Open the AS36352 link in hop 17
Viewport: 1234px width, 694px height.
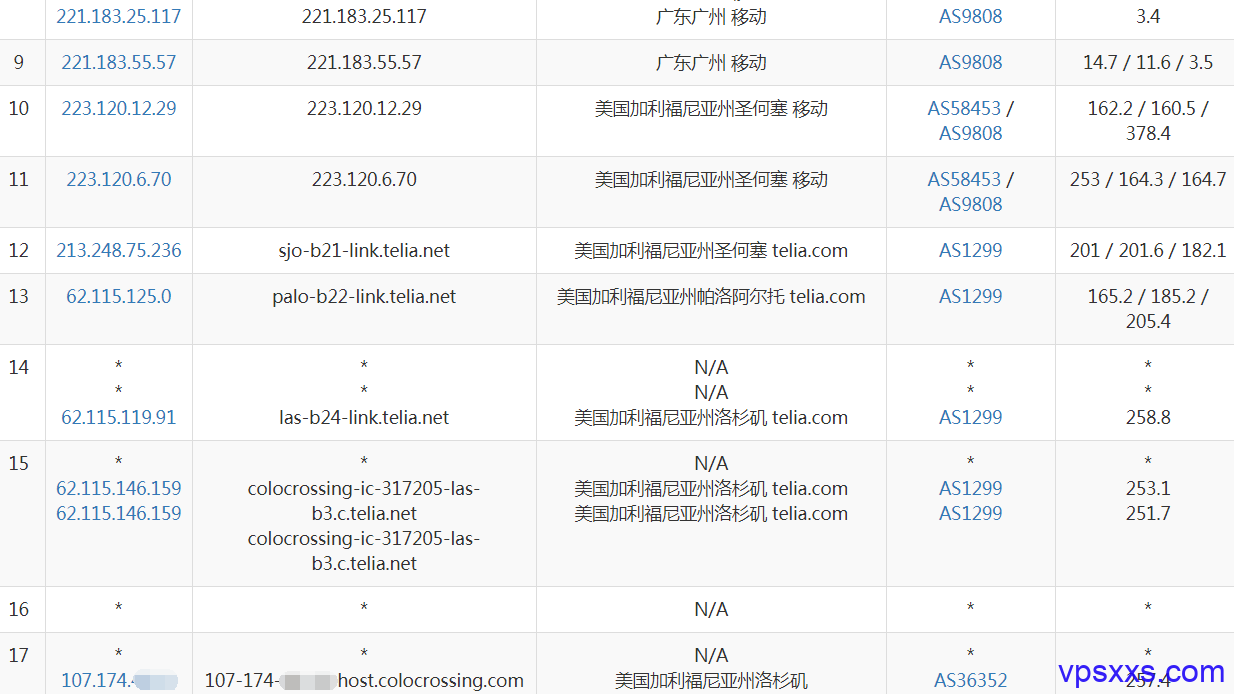(x=970, y=680)
